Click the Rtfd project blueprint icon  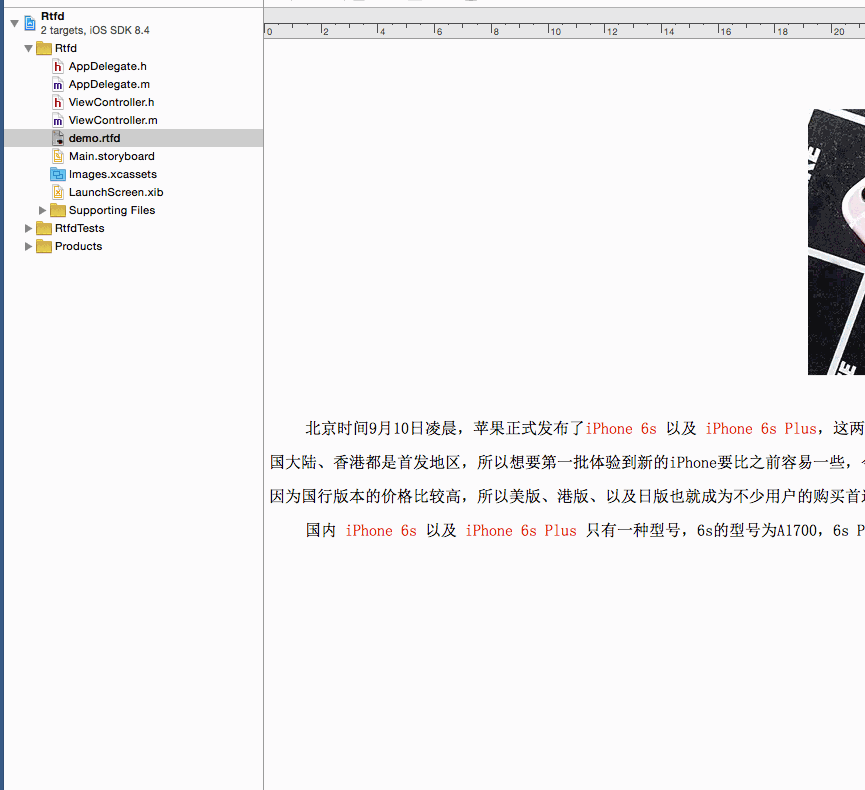point(30,23)
